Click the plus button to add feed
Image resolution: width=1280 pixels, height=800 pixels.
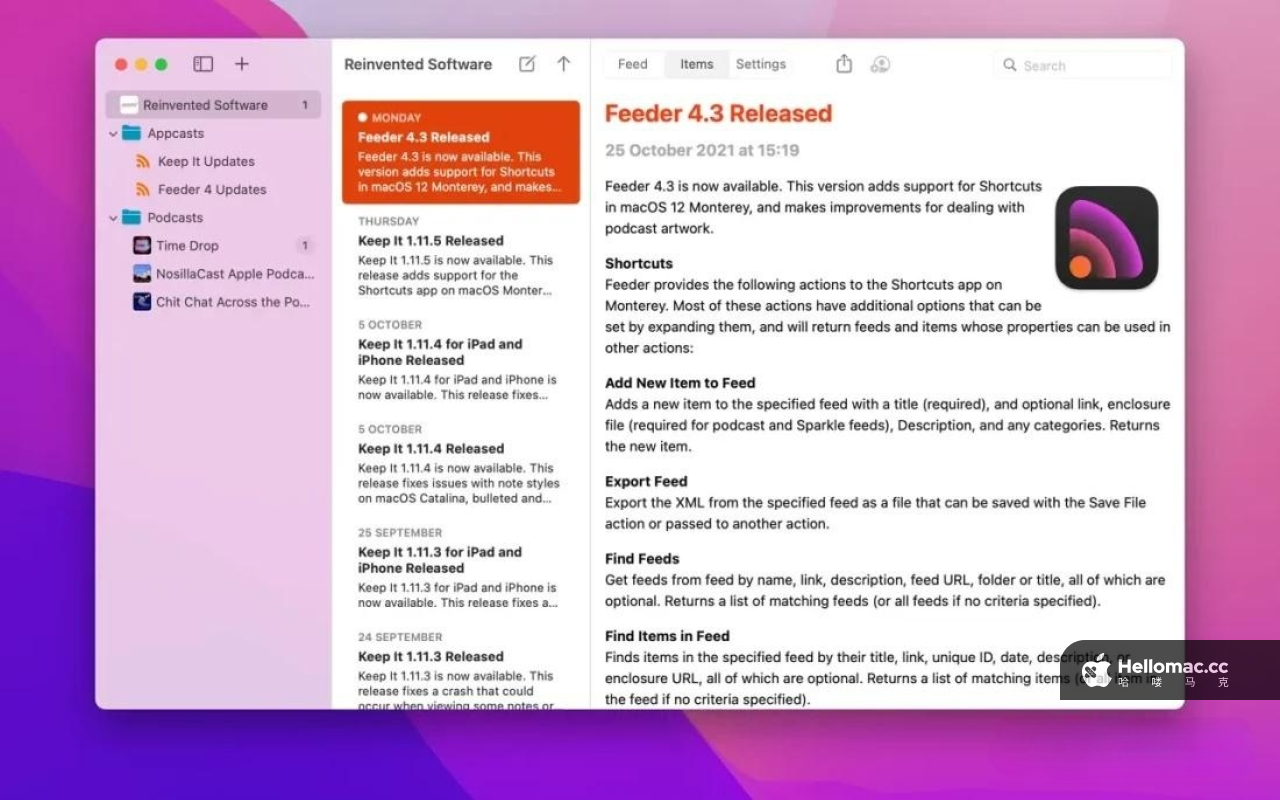[242, 64]
